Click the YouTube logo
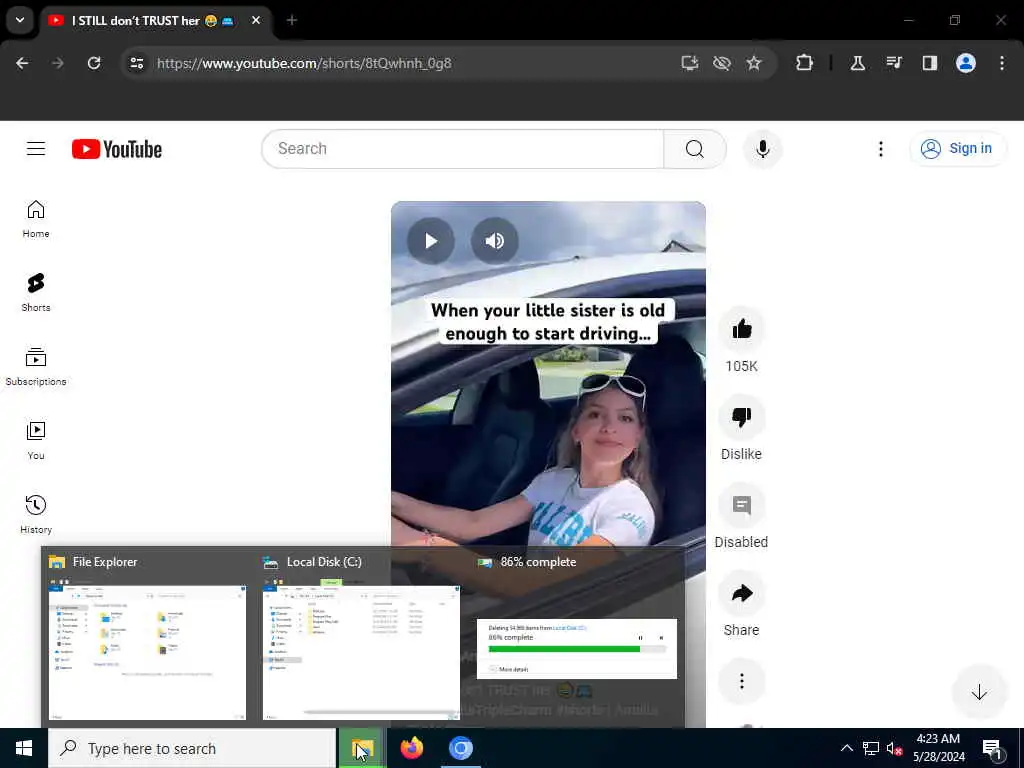This screenshot has width=1024, height=768. 117,149
